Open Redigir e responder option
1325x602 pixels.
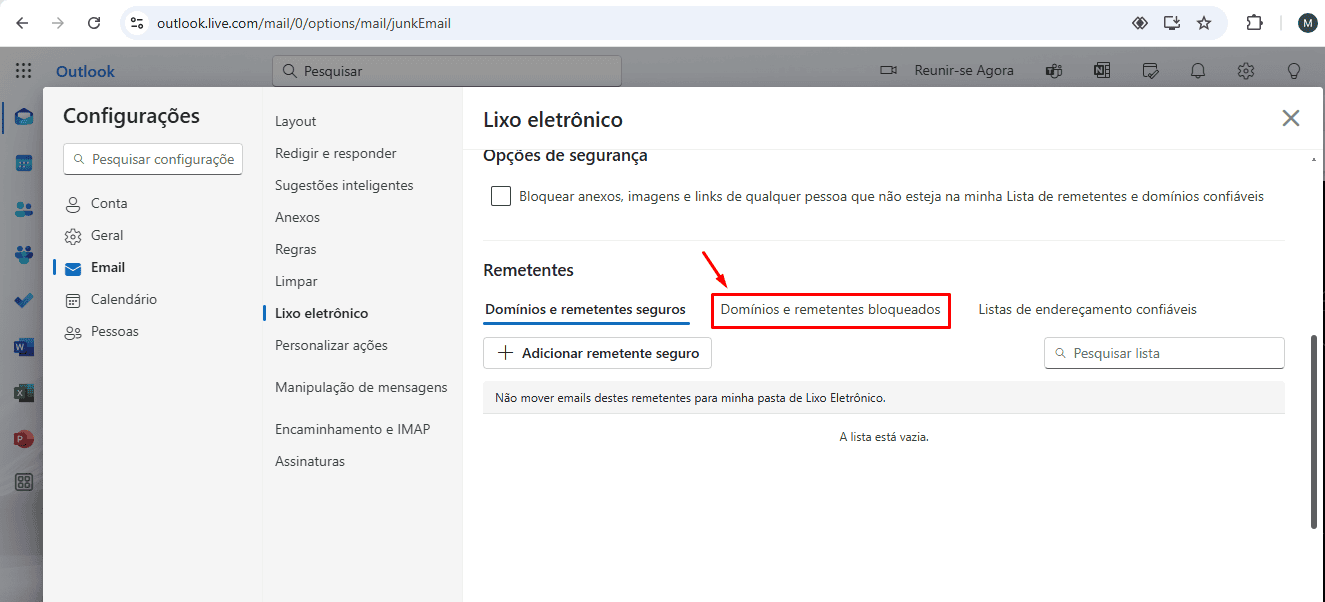coord(336,153)
